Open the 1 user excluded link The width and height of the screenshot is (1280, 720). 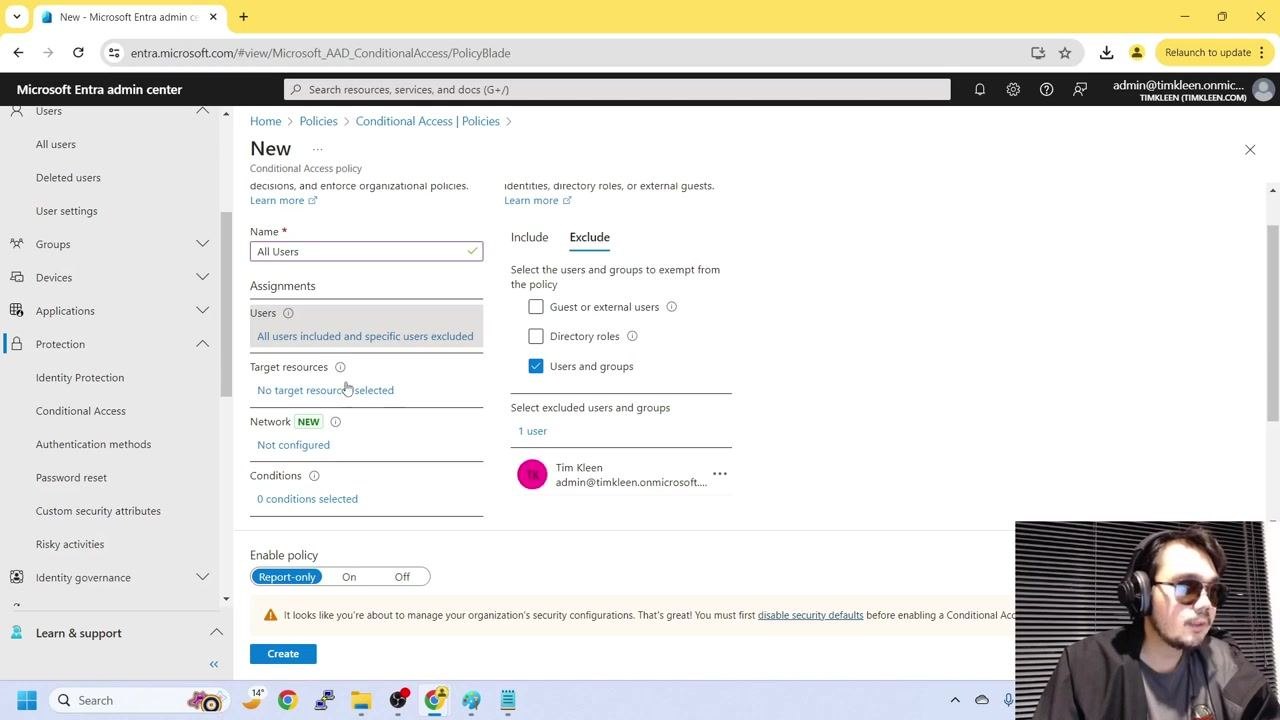coord(532,431)
